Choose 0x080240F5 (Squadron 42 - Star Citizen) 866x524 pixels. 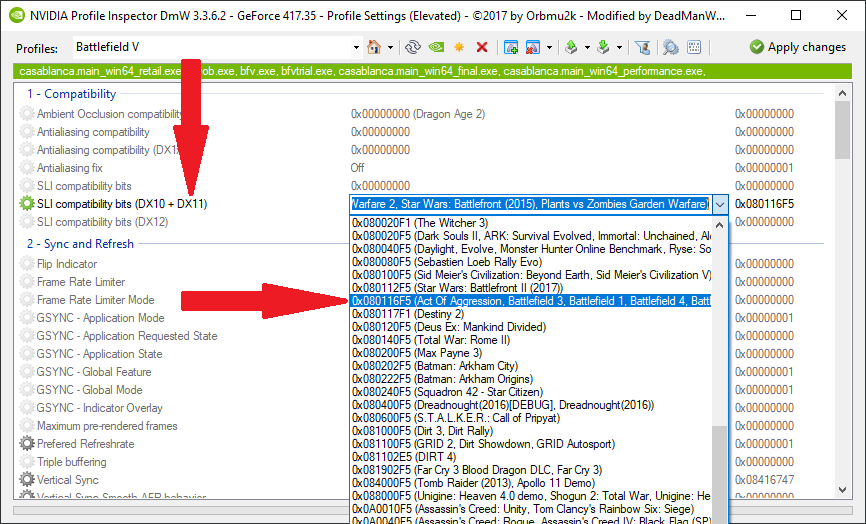pos(531,392)
